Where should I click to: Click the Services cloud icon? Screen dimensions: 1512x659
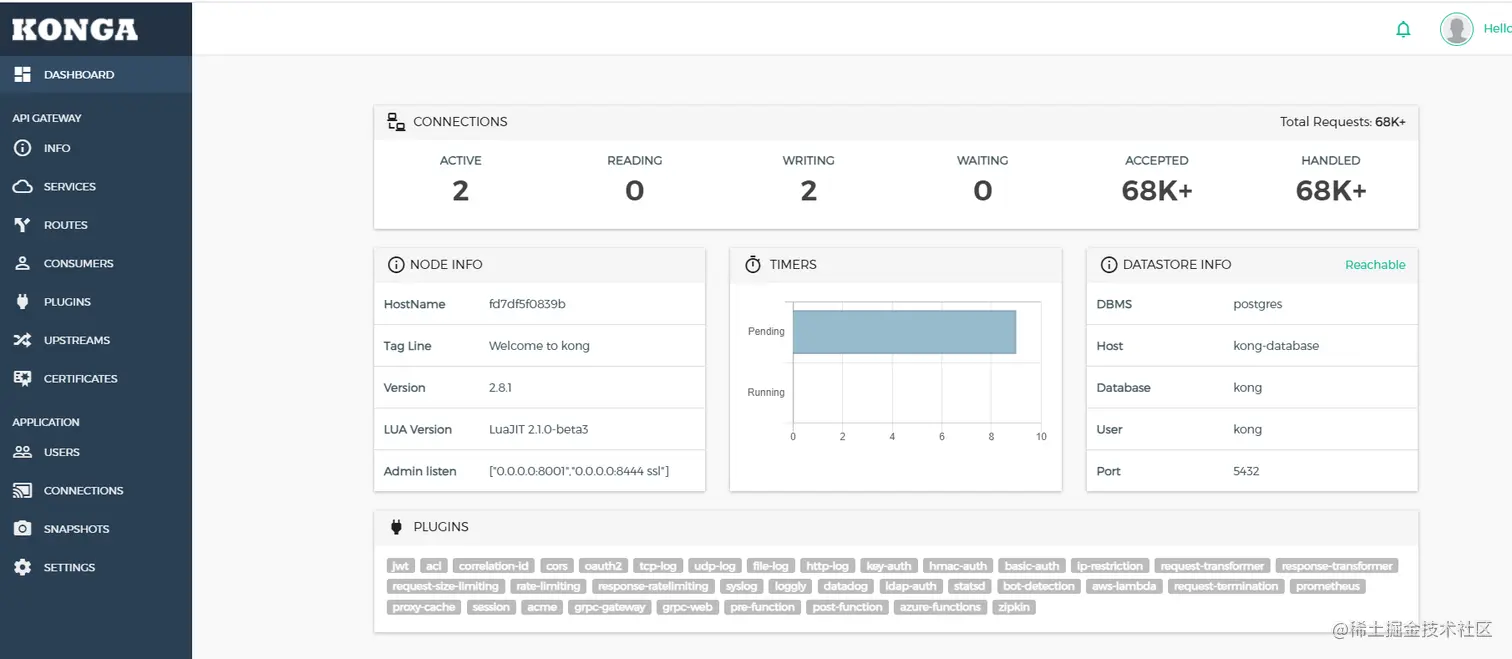[22, 186]
